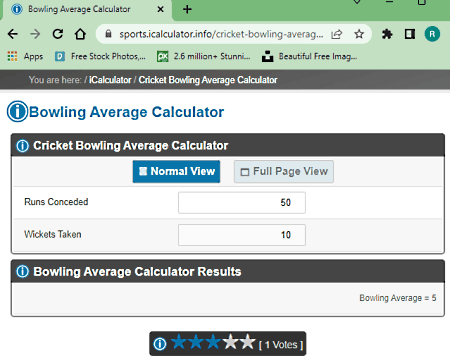
Task: Open Free Stock Photos bookmark
Action: 100,56
